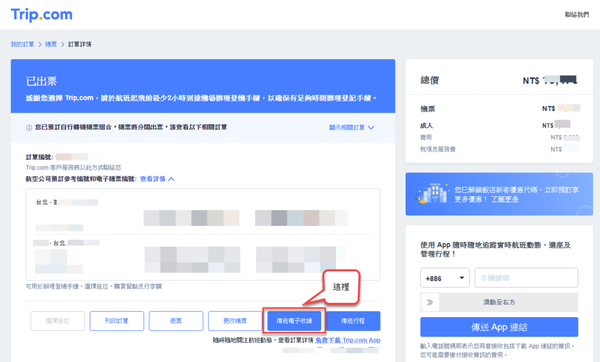
Task: Open 聯絡我們 link in header
Action: coord(577,15)
